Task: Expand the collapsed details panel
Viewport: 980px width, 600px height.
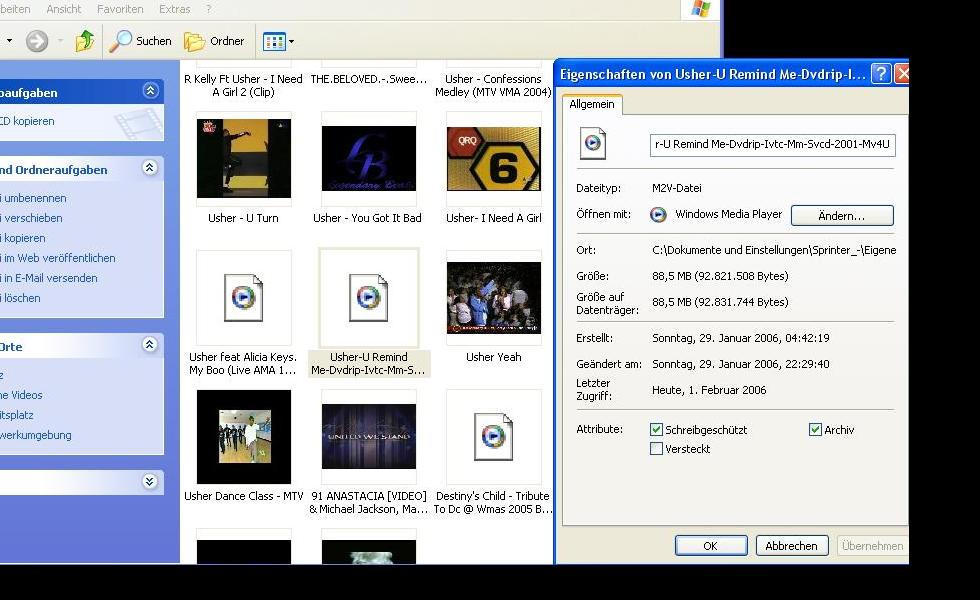Action: tap(150, 481)
